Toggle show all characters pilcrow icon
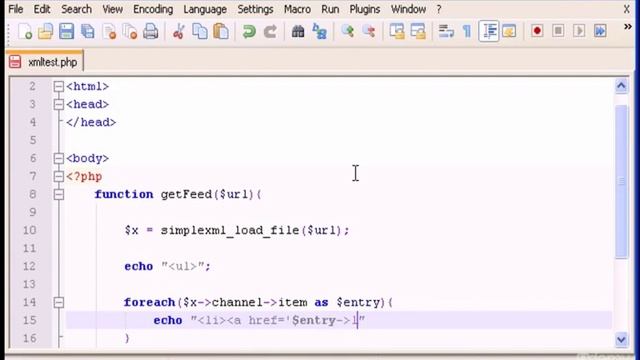 click(x=467, y=31)
